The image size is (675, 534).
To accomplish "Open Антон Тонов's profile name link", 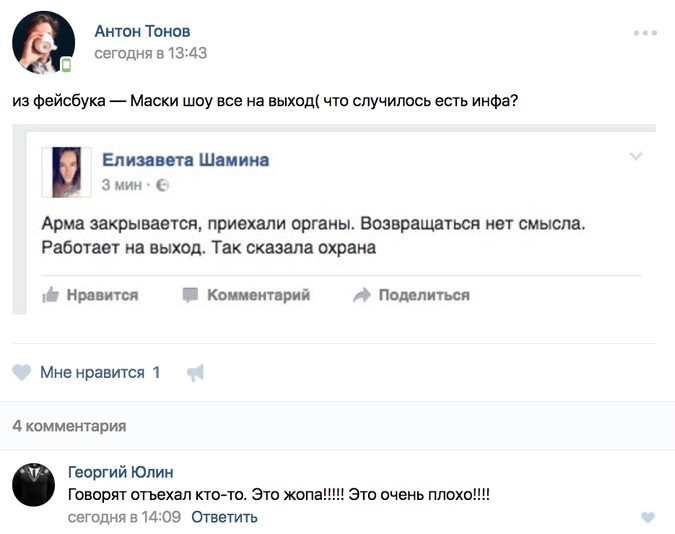I will click(142, 32).
